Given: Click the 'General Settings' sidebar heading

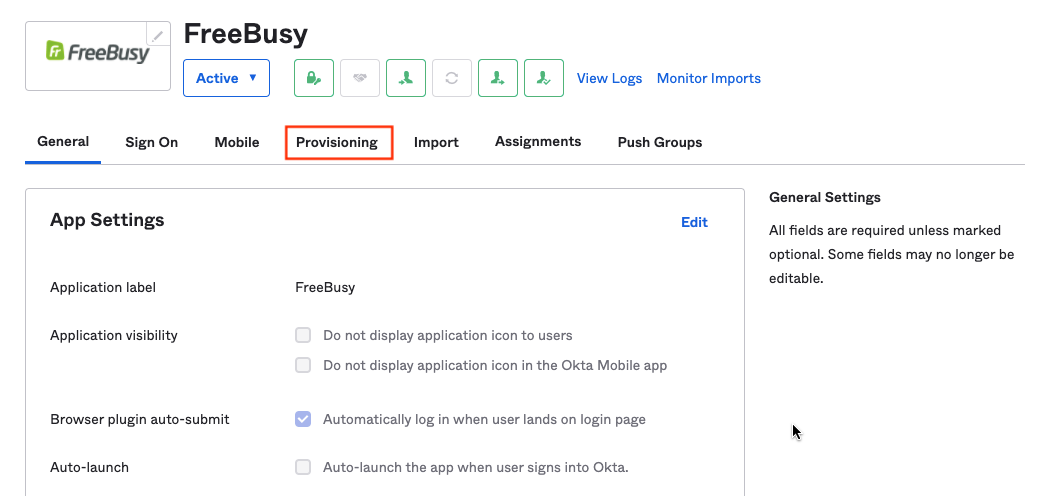Looking at the screenshot, I should tap(825, 197).
